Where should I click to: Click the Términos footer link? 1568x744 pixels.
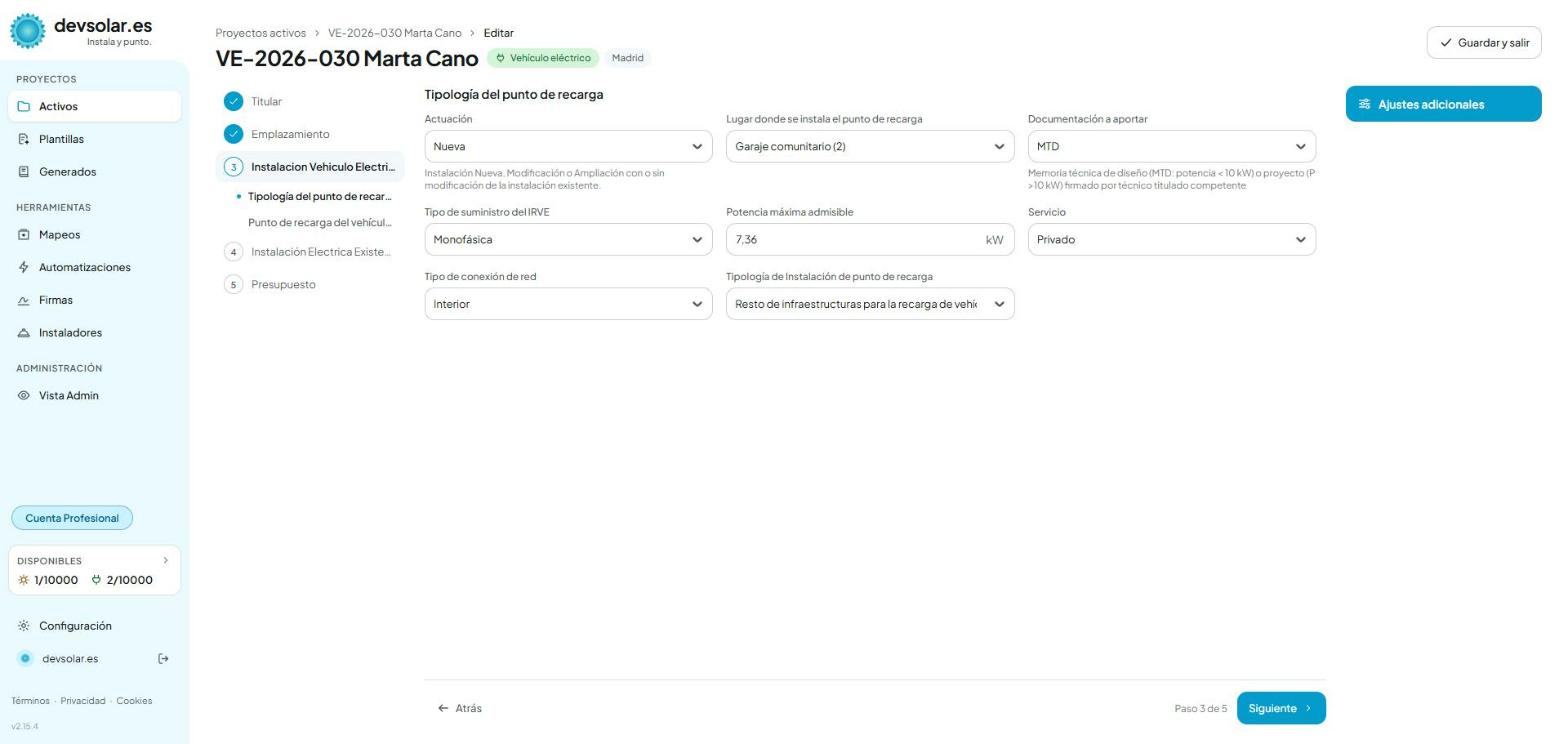point(30,701)
